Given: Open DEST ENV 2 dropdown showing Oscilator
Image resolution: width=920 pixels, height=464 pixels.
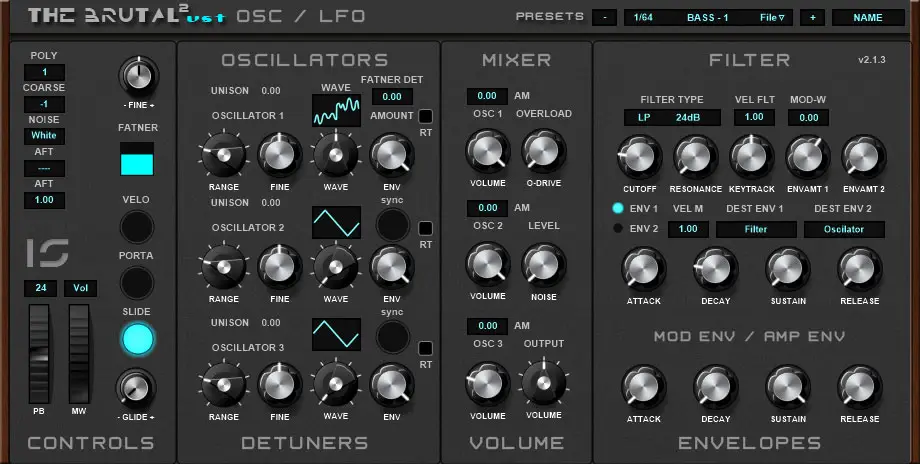Looking at the screenshot, I should 844,229.
